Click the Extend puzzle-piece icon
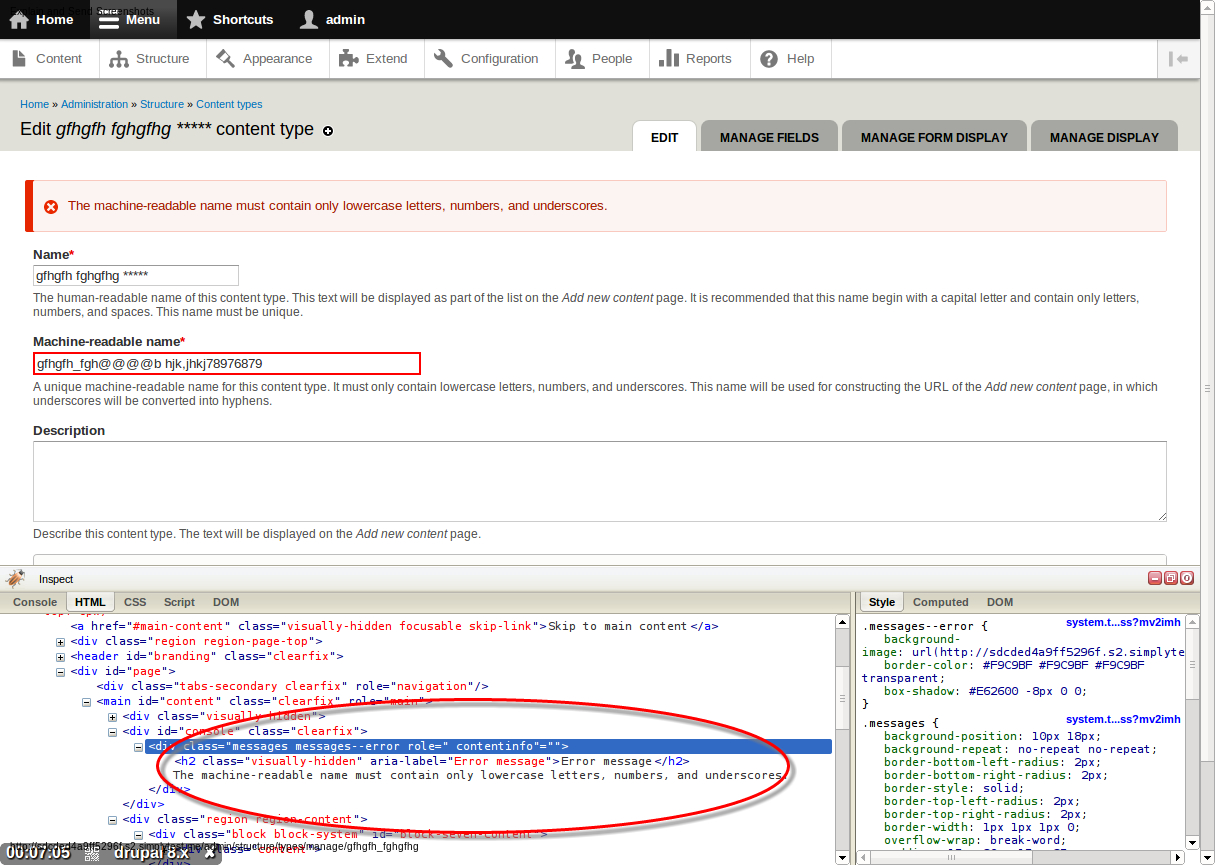This screenshot has height=865, width=1215. 349,59
